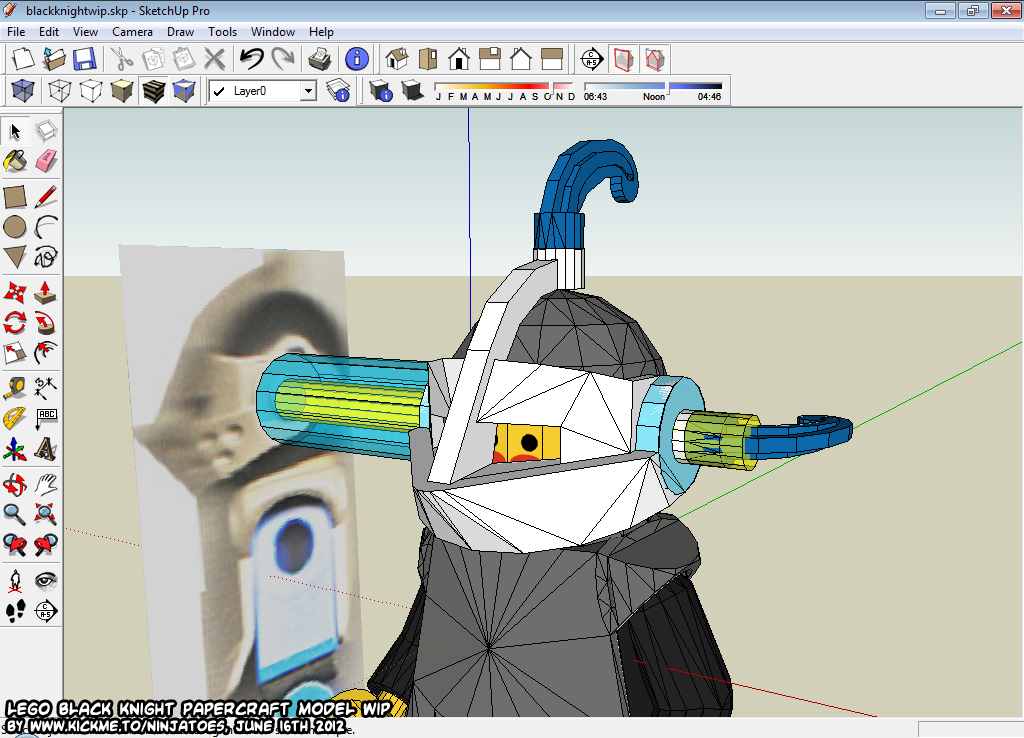
Task: Choose the Push/Pull tool
Action: 45,292
